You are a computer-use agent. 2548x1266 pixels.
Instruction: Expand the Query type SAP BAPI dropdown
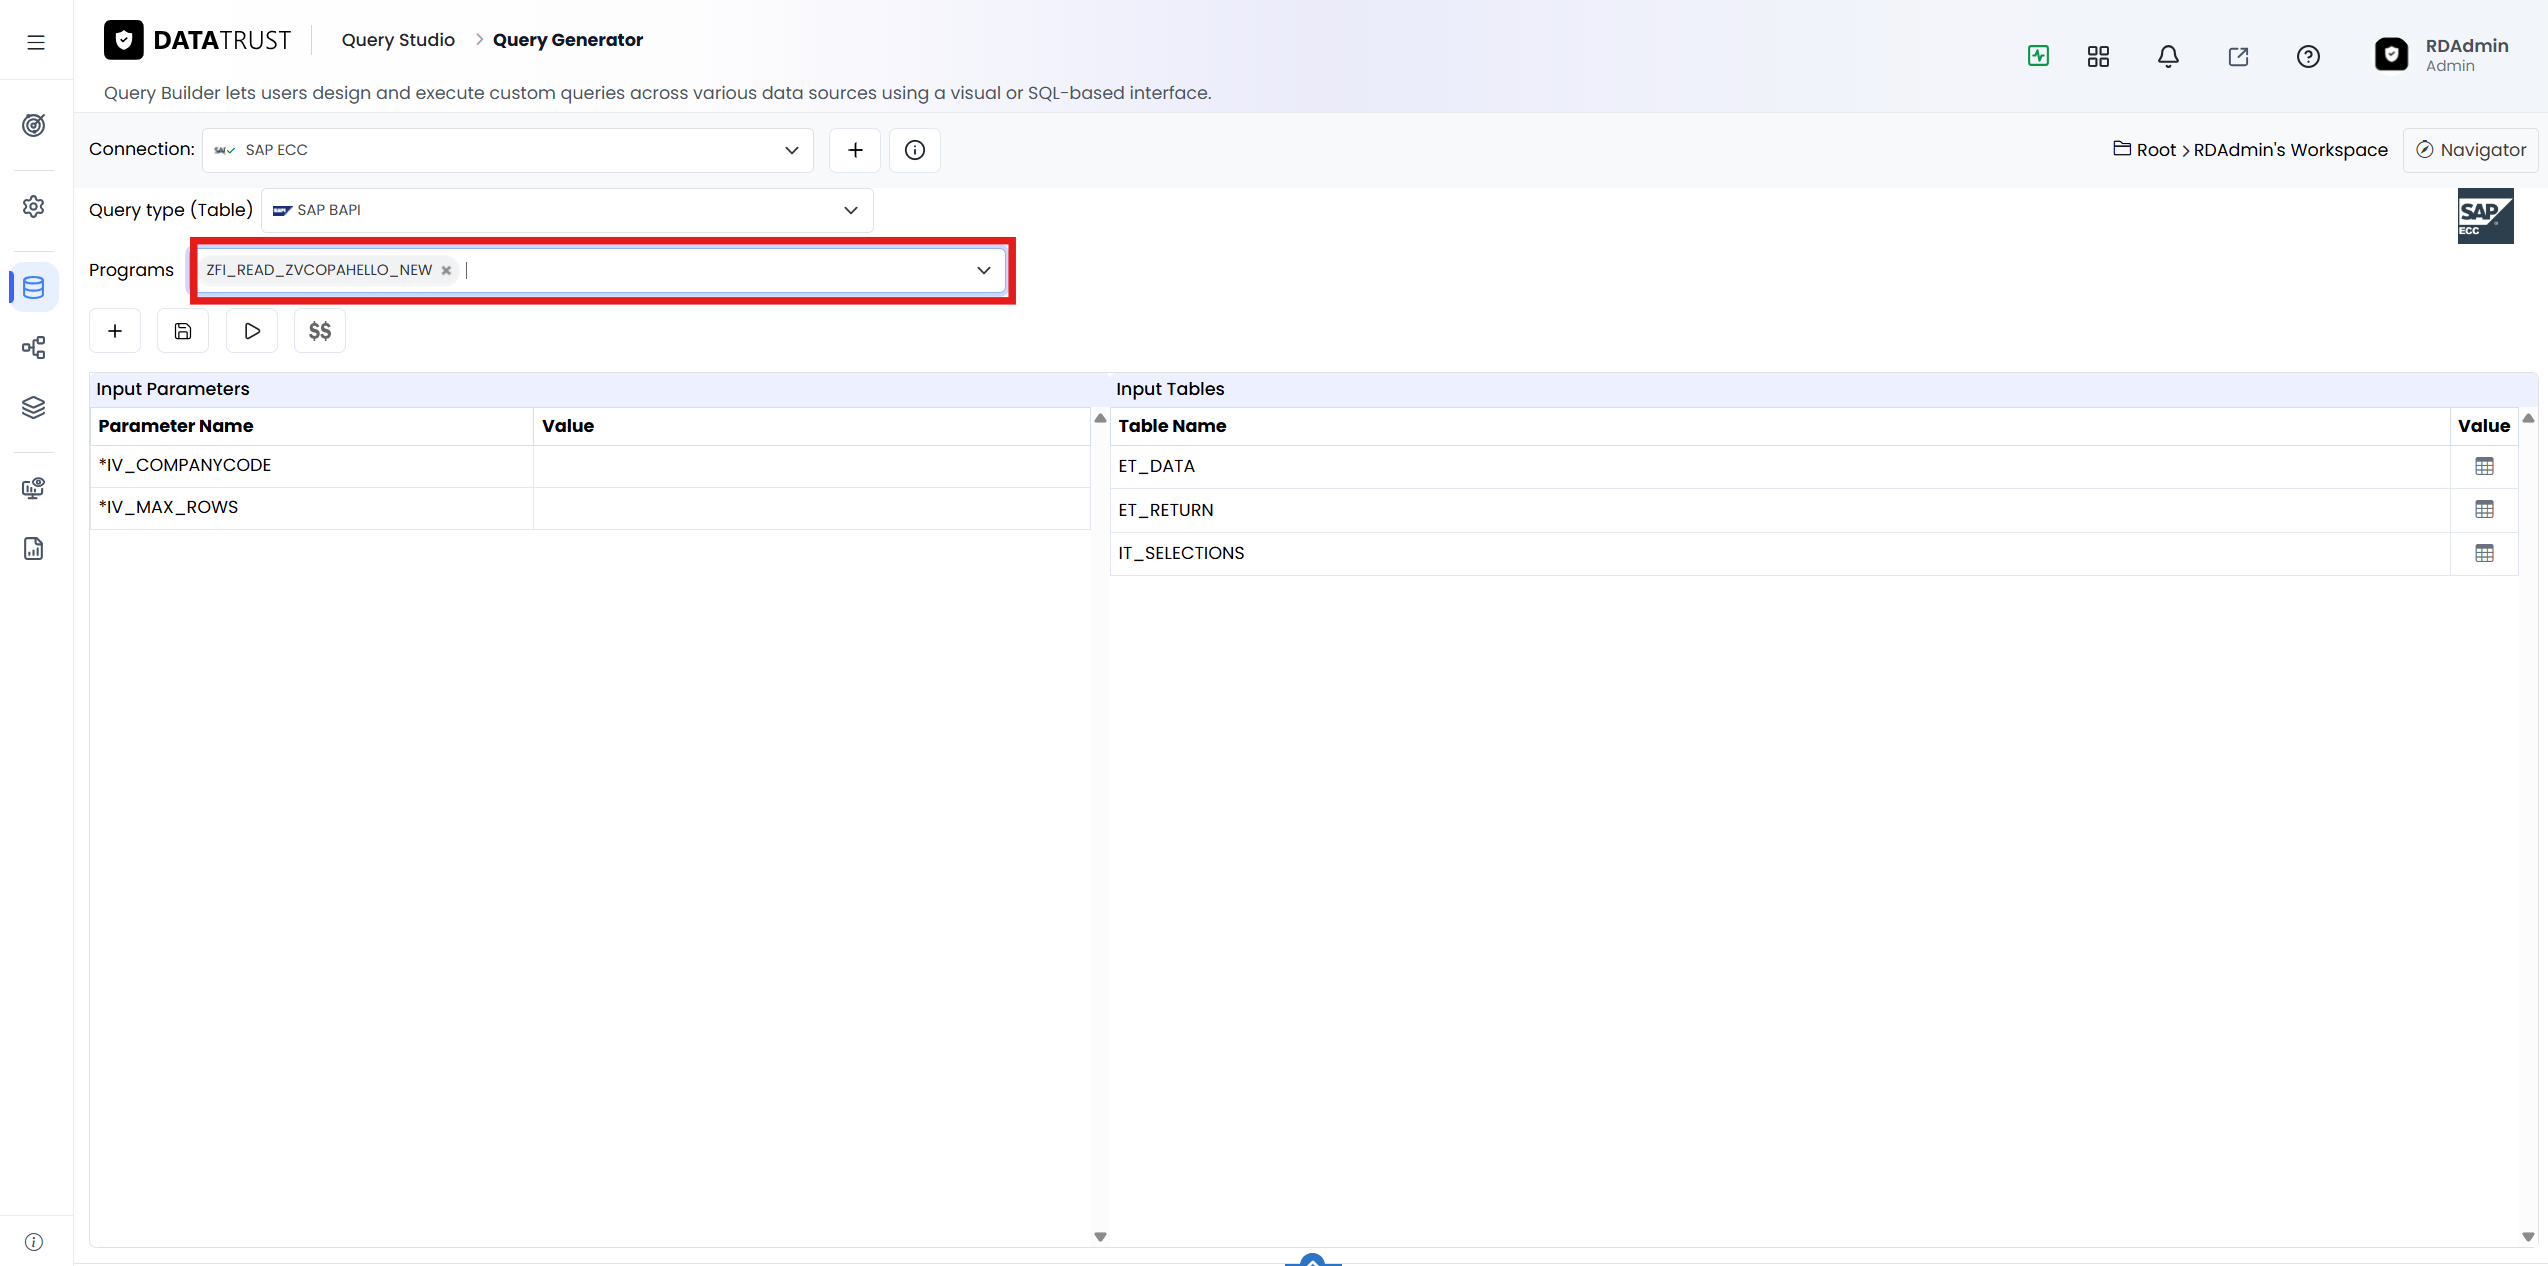tap(850, 210)
